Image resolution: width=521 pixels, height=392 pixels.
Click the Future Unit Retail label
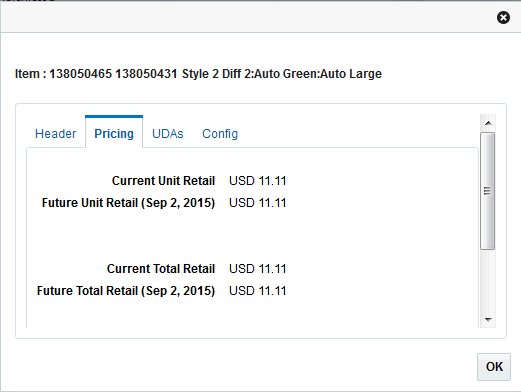pos(128,203)
